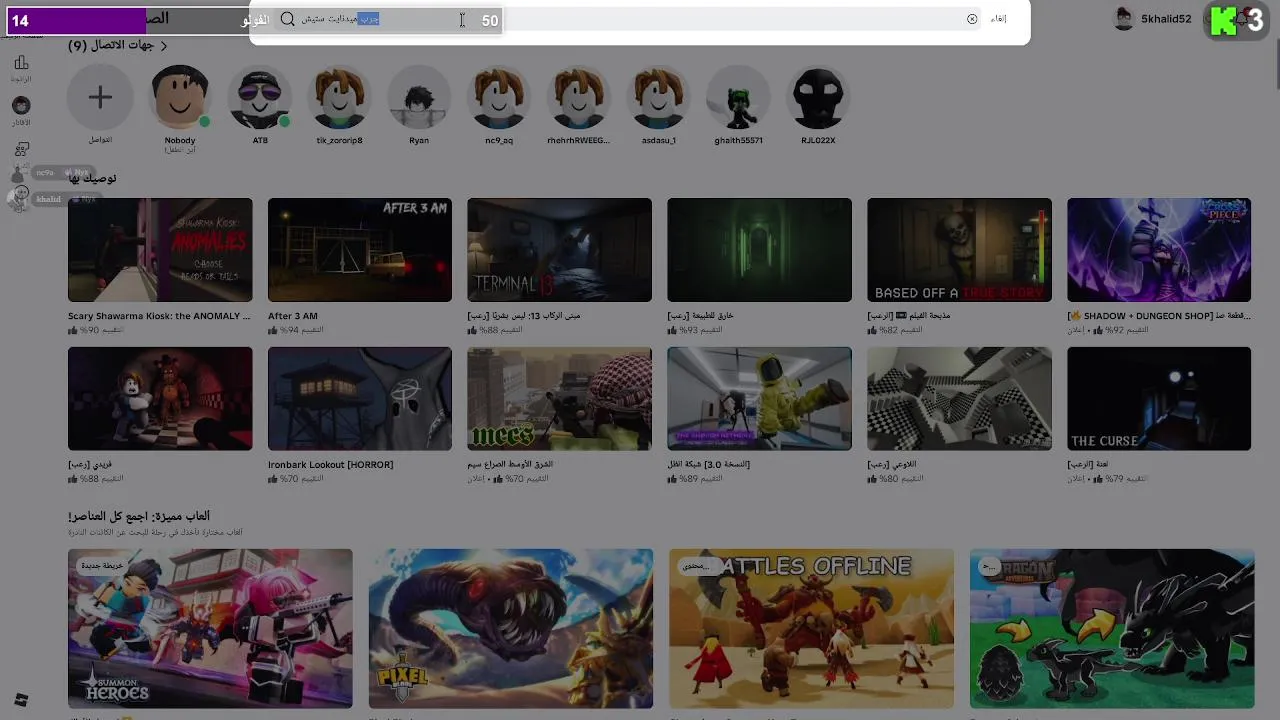1280x720 pixels.
Task: Click the Roblox logo icon at sidebar bottom
Action: (x=21, y=700)
